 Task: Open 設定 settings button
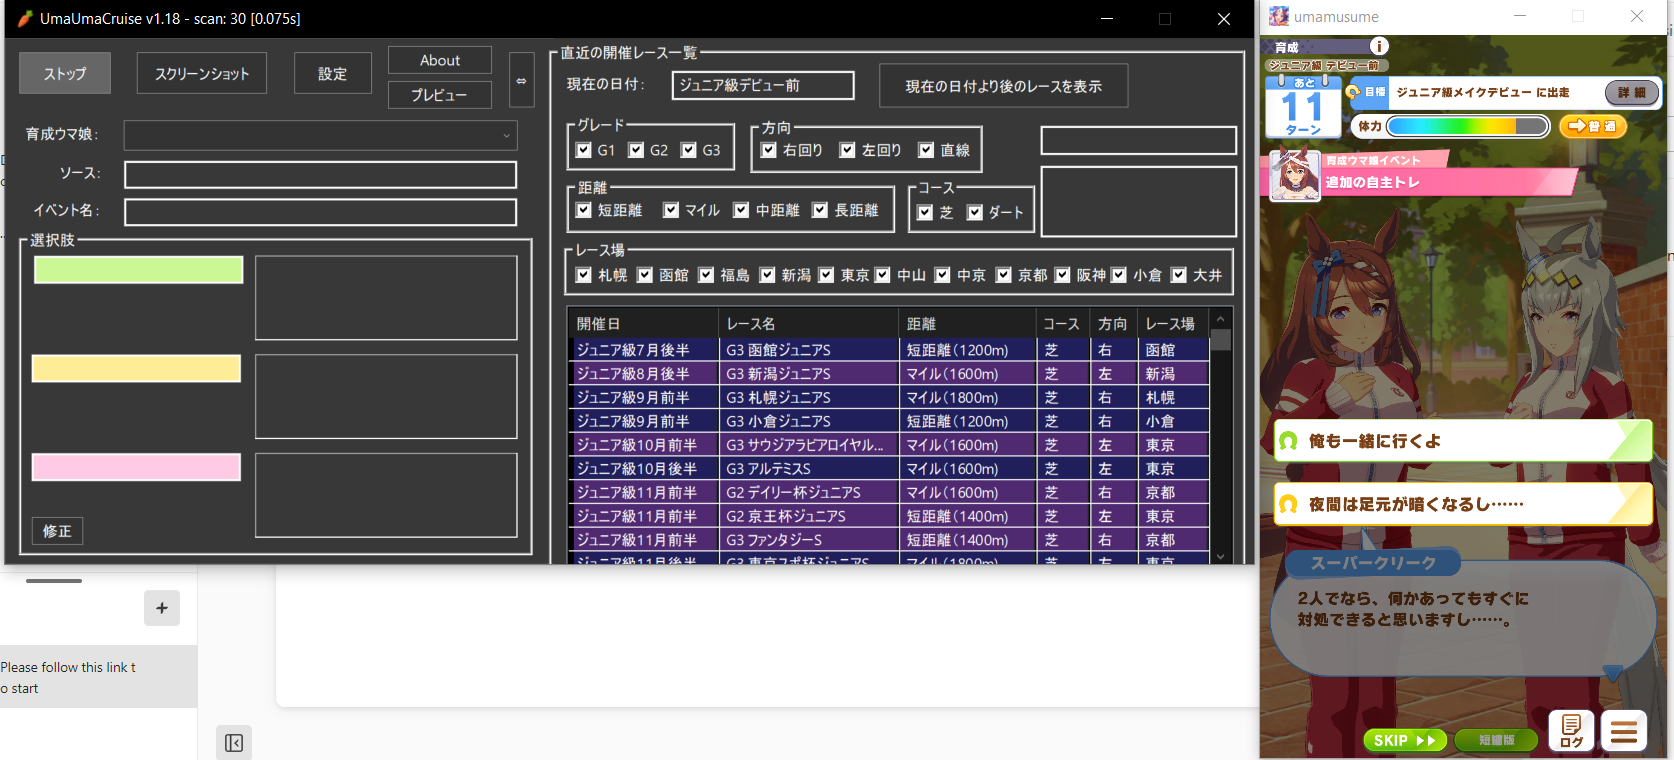[333, 73]
